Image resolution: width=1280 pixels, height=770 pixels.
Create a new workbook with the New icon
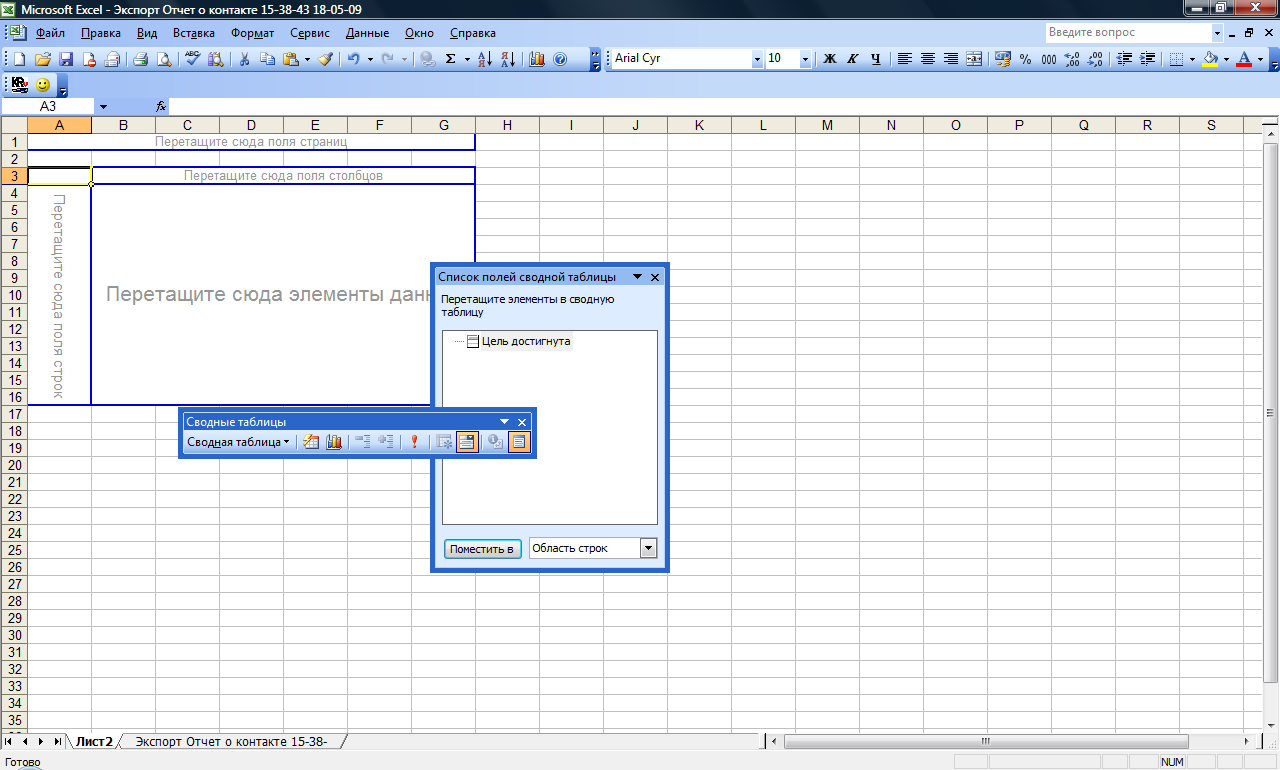[x=19, y=59]
